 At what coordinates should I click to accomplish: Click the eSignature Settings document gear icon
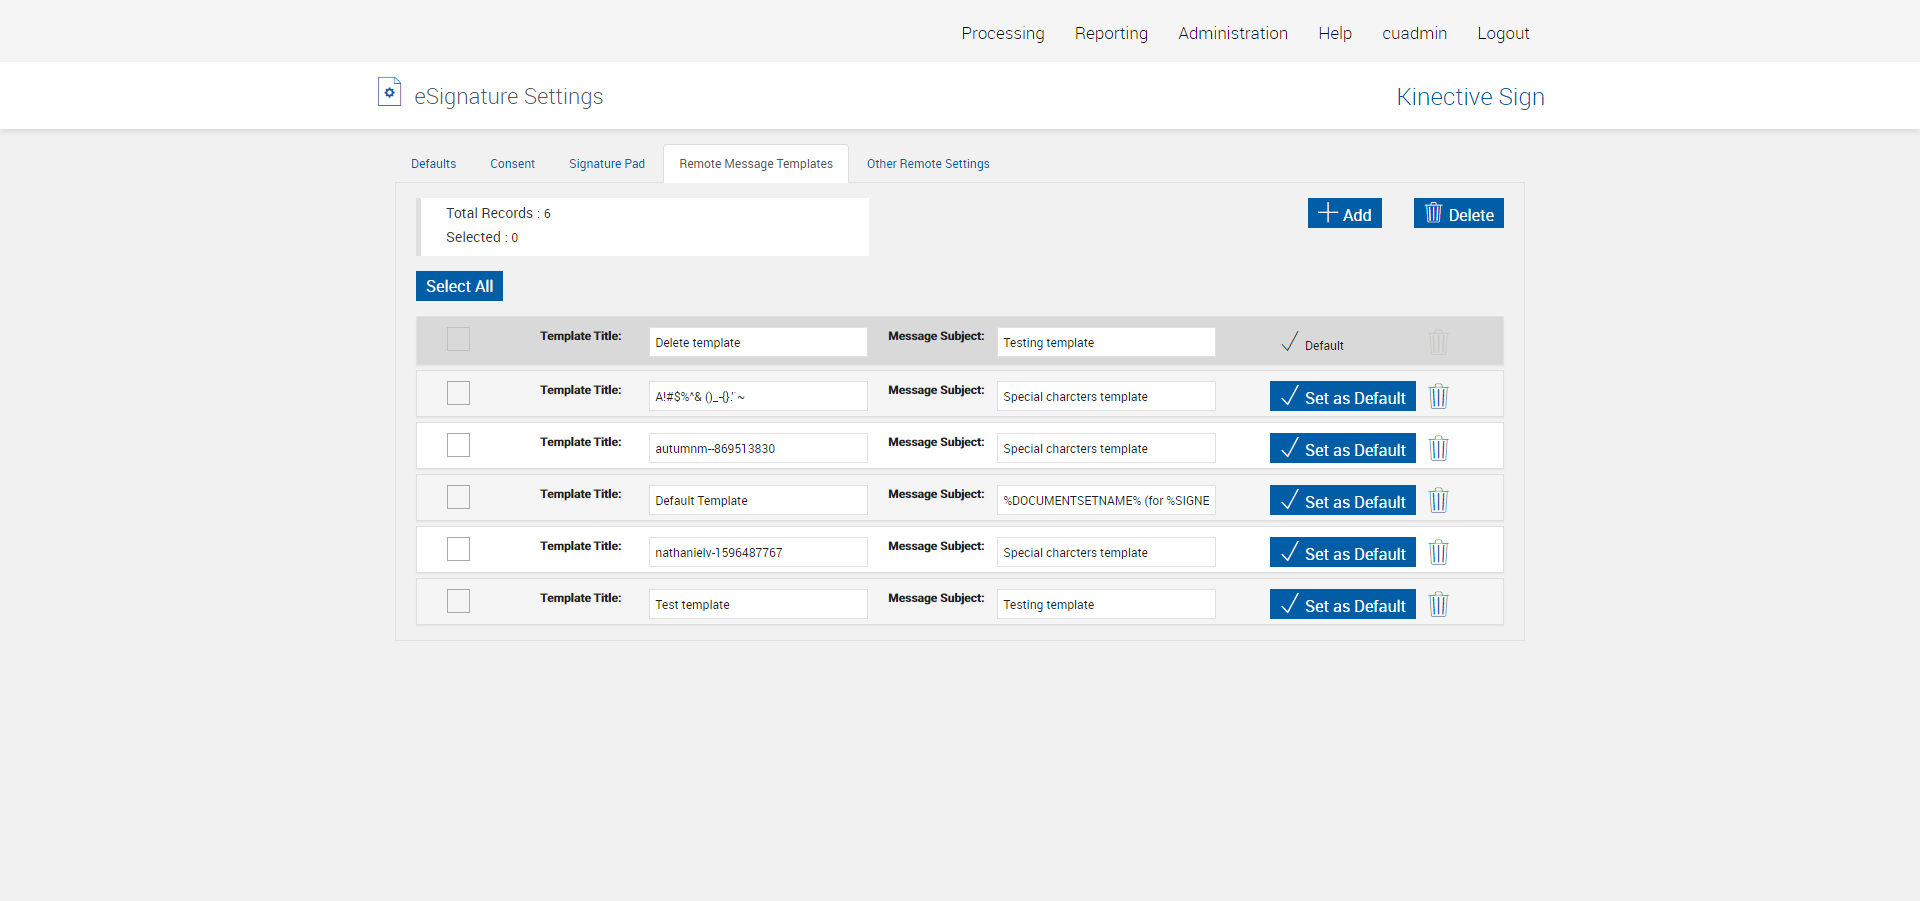point(389,93)
